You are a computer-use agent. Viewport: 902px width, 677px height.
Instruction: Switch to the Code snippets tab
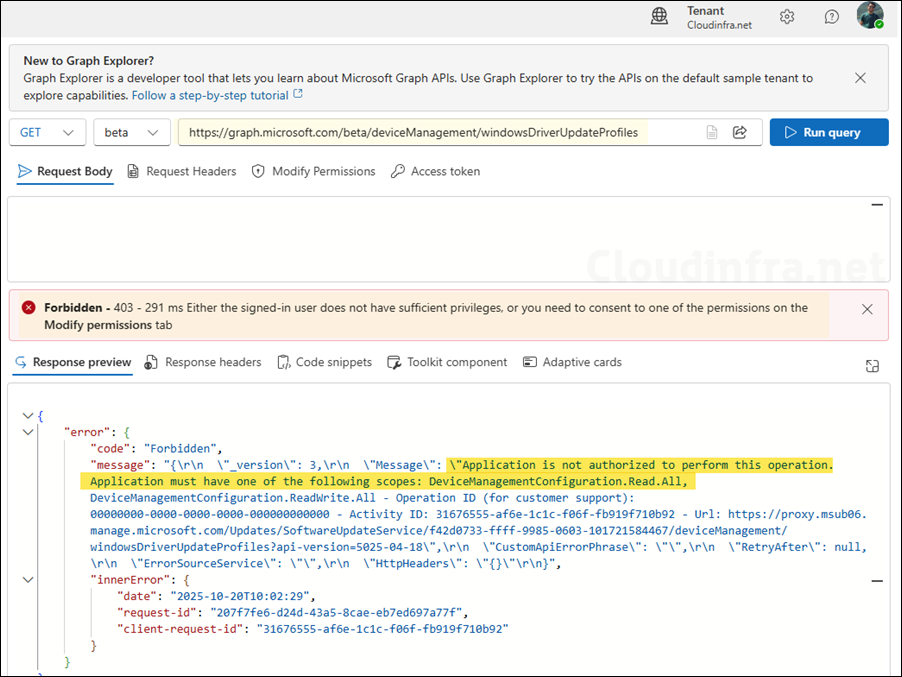[x=324, y=362]
